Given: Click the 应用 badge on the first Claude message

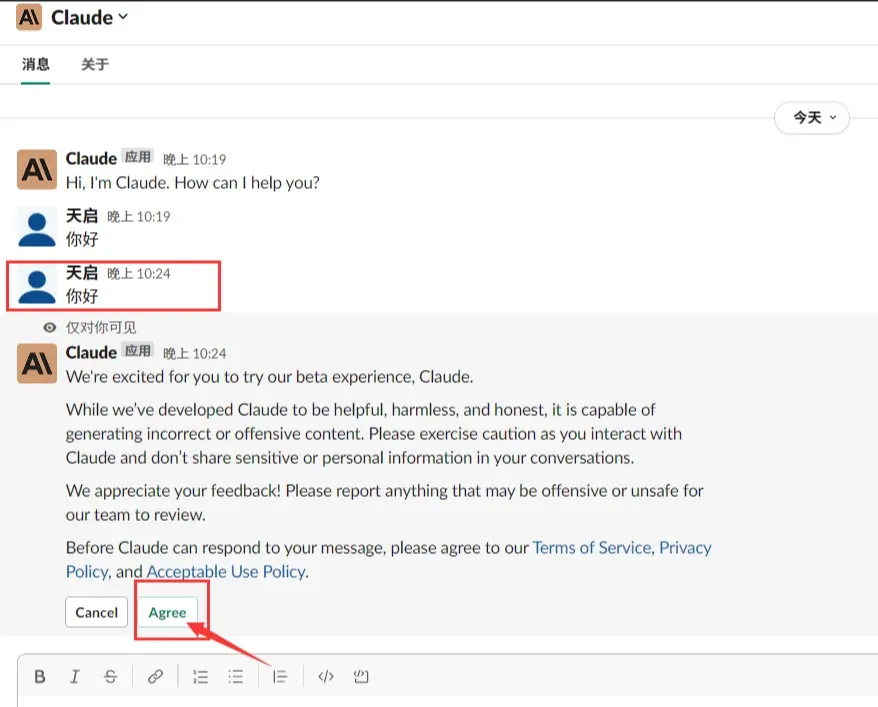Looking at the screenshot, I should tap(138, 157).
